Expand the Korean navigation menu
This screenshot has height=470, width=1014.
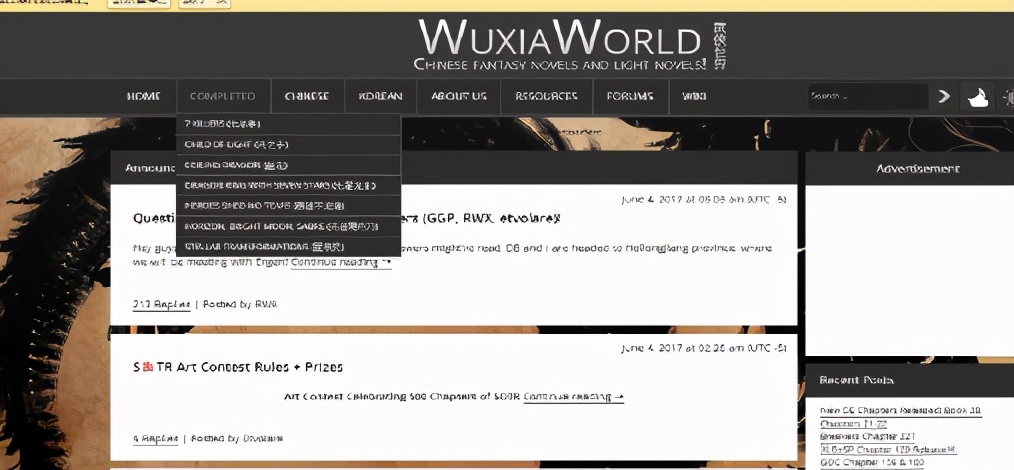point(380,96)
